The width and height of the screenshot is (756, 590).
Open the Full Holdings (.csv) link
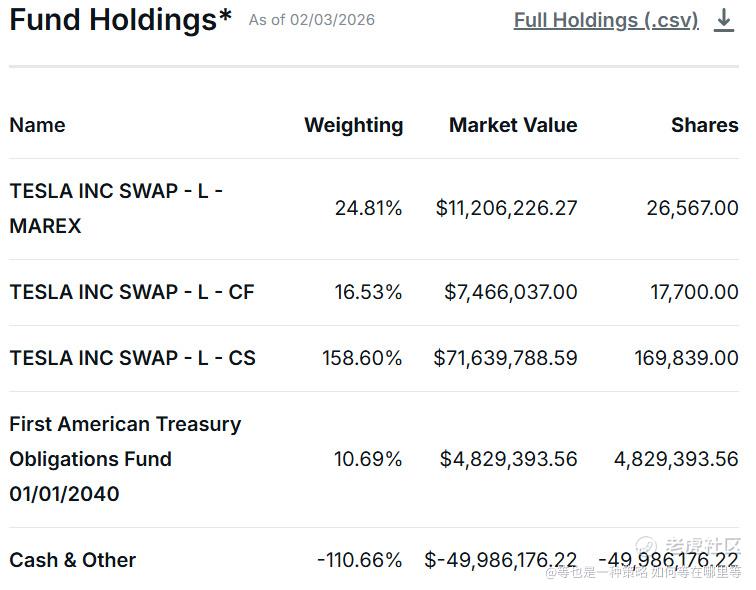click(x=606, y=20)
